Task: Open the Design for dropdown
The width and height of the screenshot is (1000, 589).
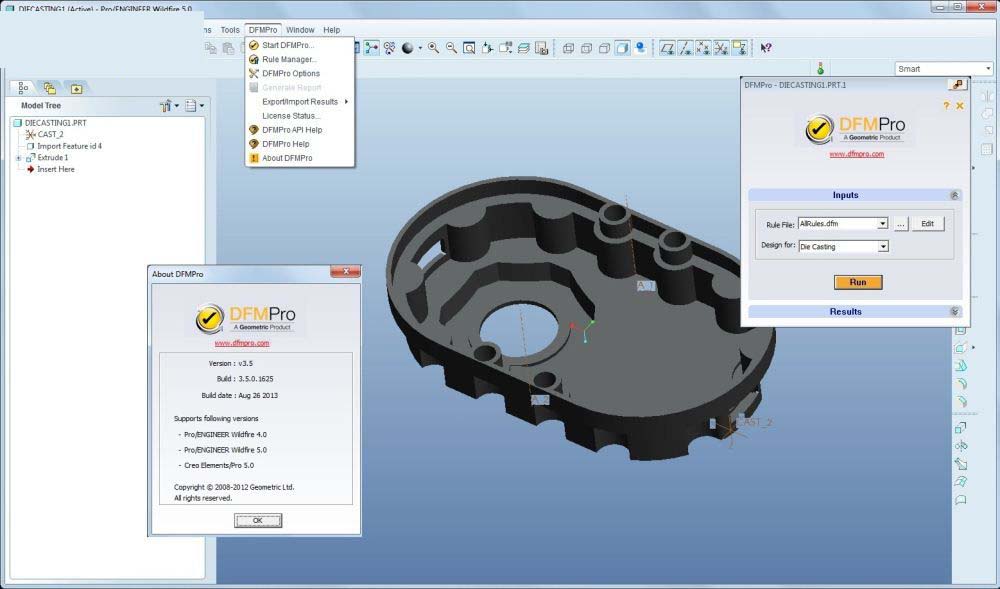Action: pos(882,246)
